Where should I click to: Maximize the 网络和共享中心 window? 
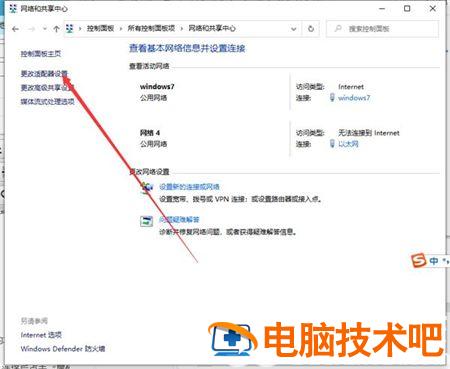tap(407, 9)
